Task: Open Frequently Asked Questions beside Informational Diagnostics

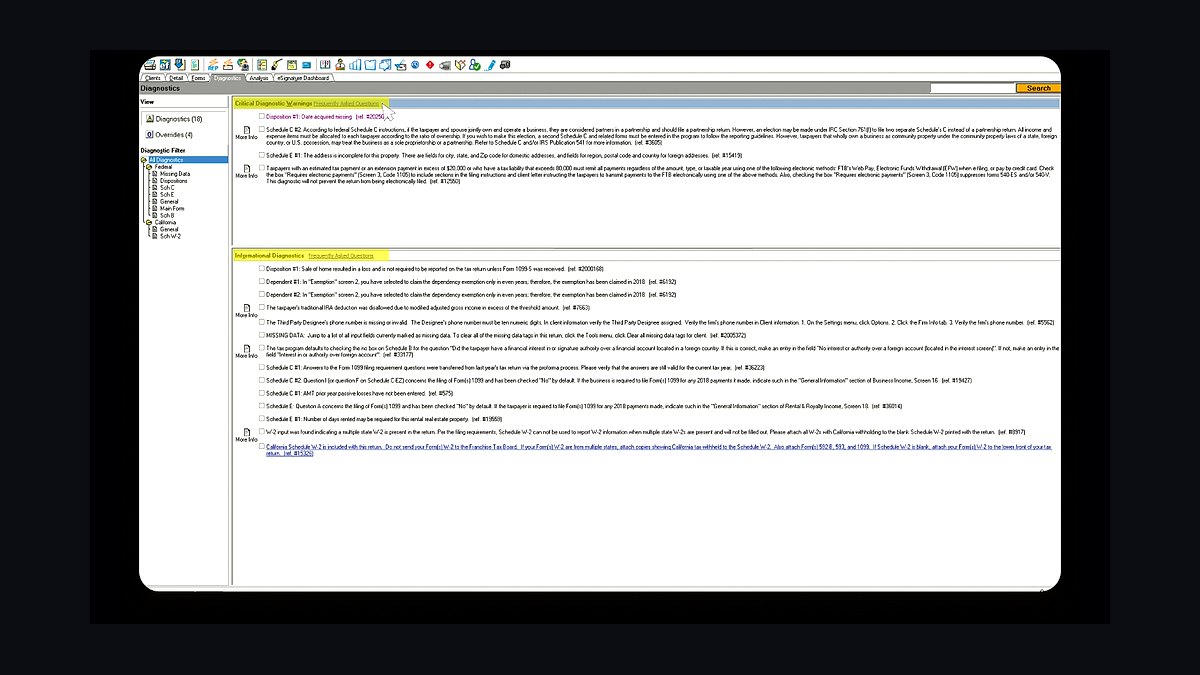Action: click(341, 256)
